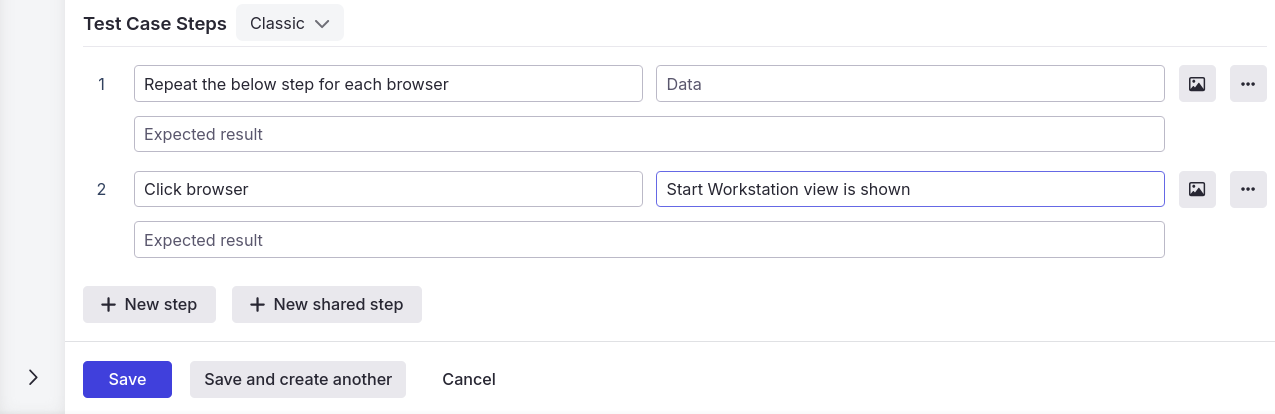
Task: Attach an image to step 1
Action: (1197, 84)
